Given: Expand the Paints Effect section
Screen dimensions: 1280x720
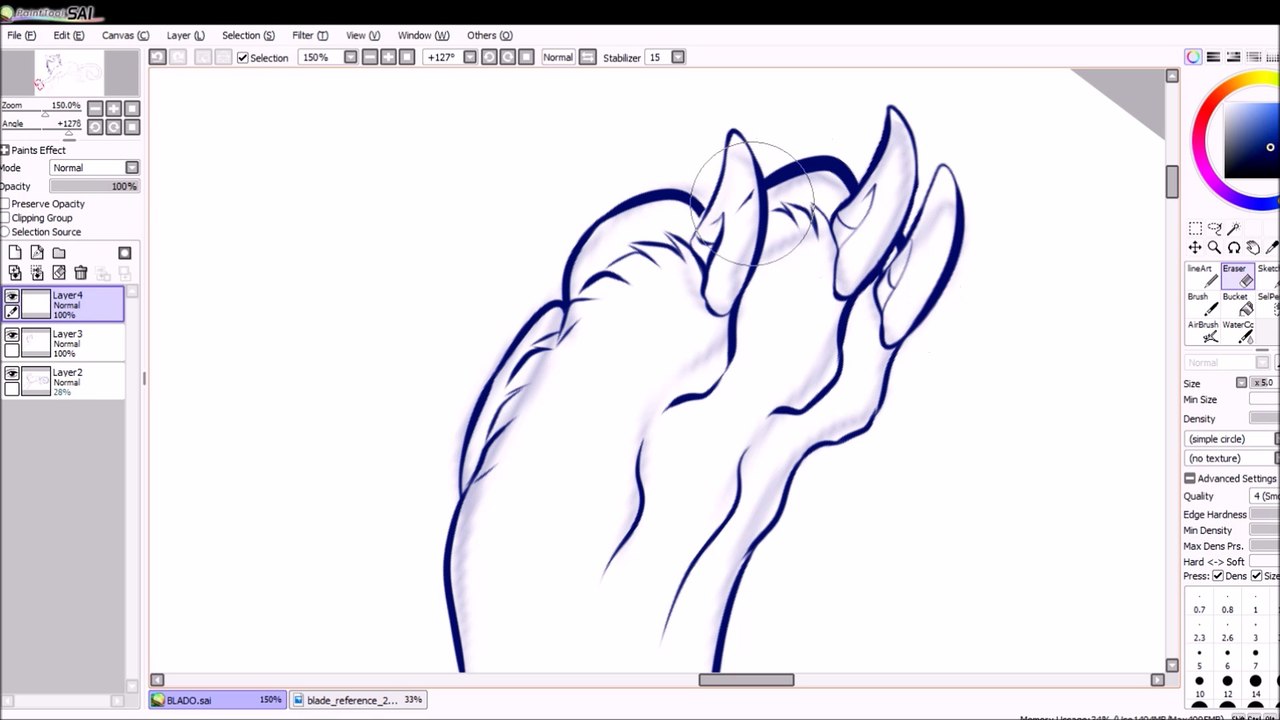Looking at the screenshot, I should (5, 150).
